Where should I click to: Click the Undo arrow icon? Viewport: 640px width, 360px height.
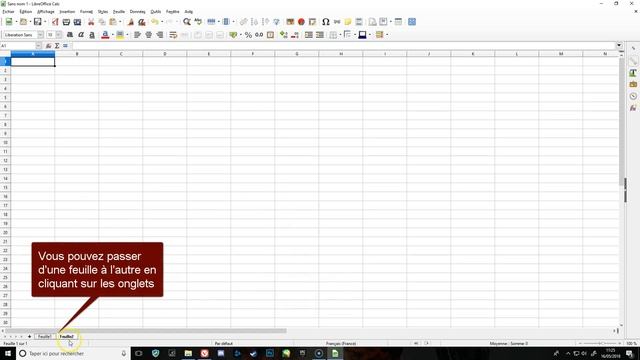click(x=154, y=22)
